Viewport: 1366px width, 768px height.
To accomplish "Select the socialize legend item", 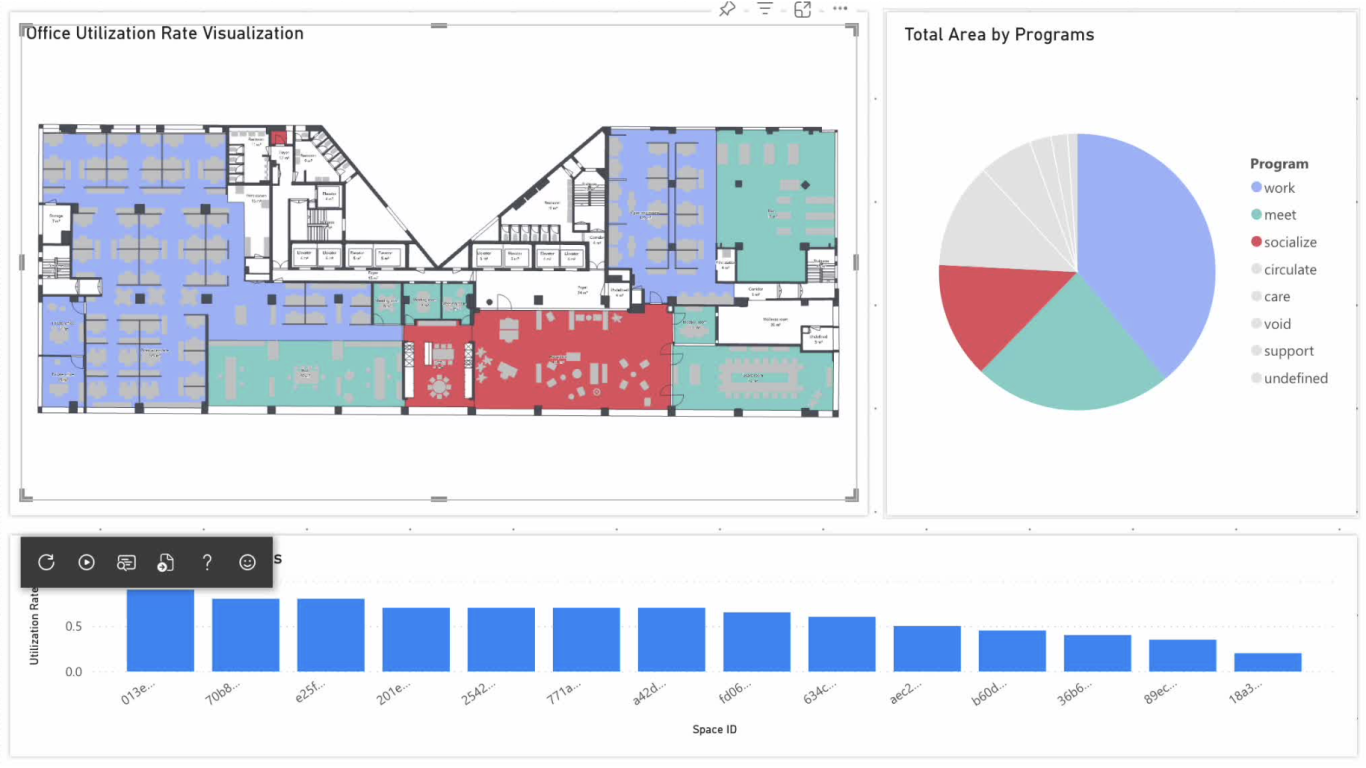I will tap(1284, 242).
